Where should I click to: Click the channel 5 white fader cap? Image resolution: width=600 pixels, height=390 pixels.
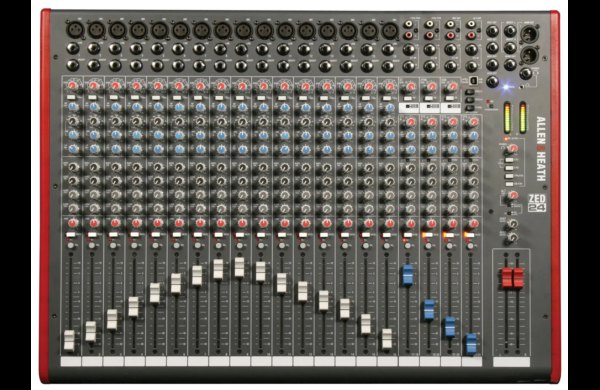(155, 293)
